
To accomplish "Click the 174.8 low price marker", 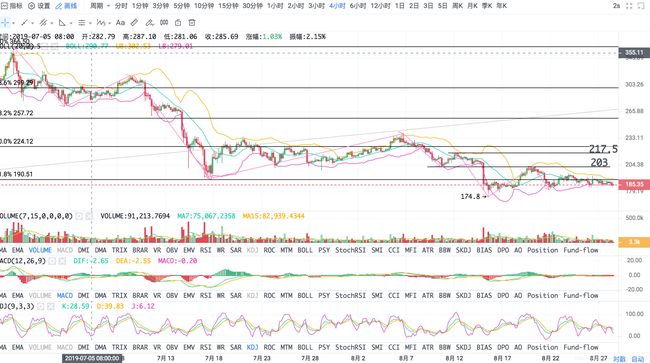I will [473, 196].
